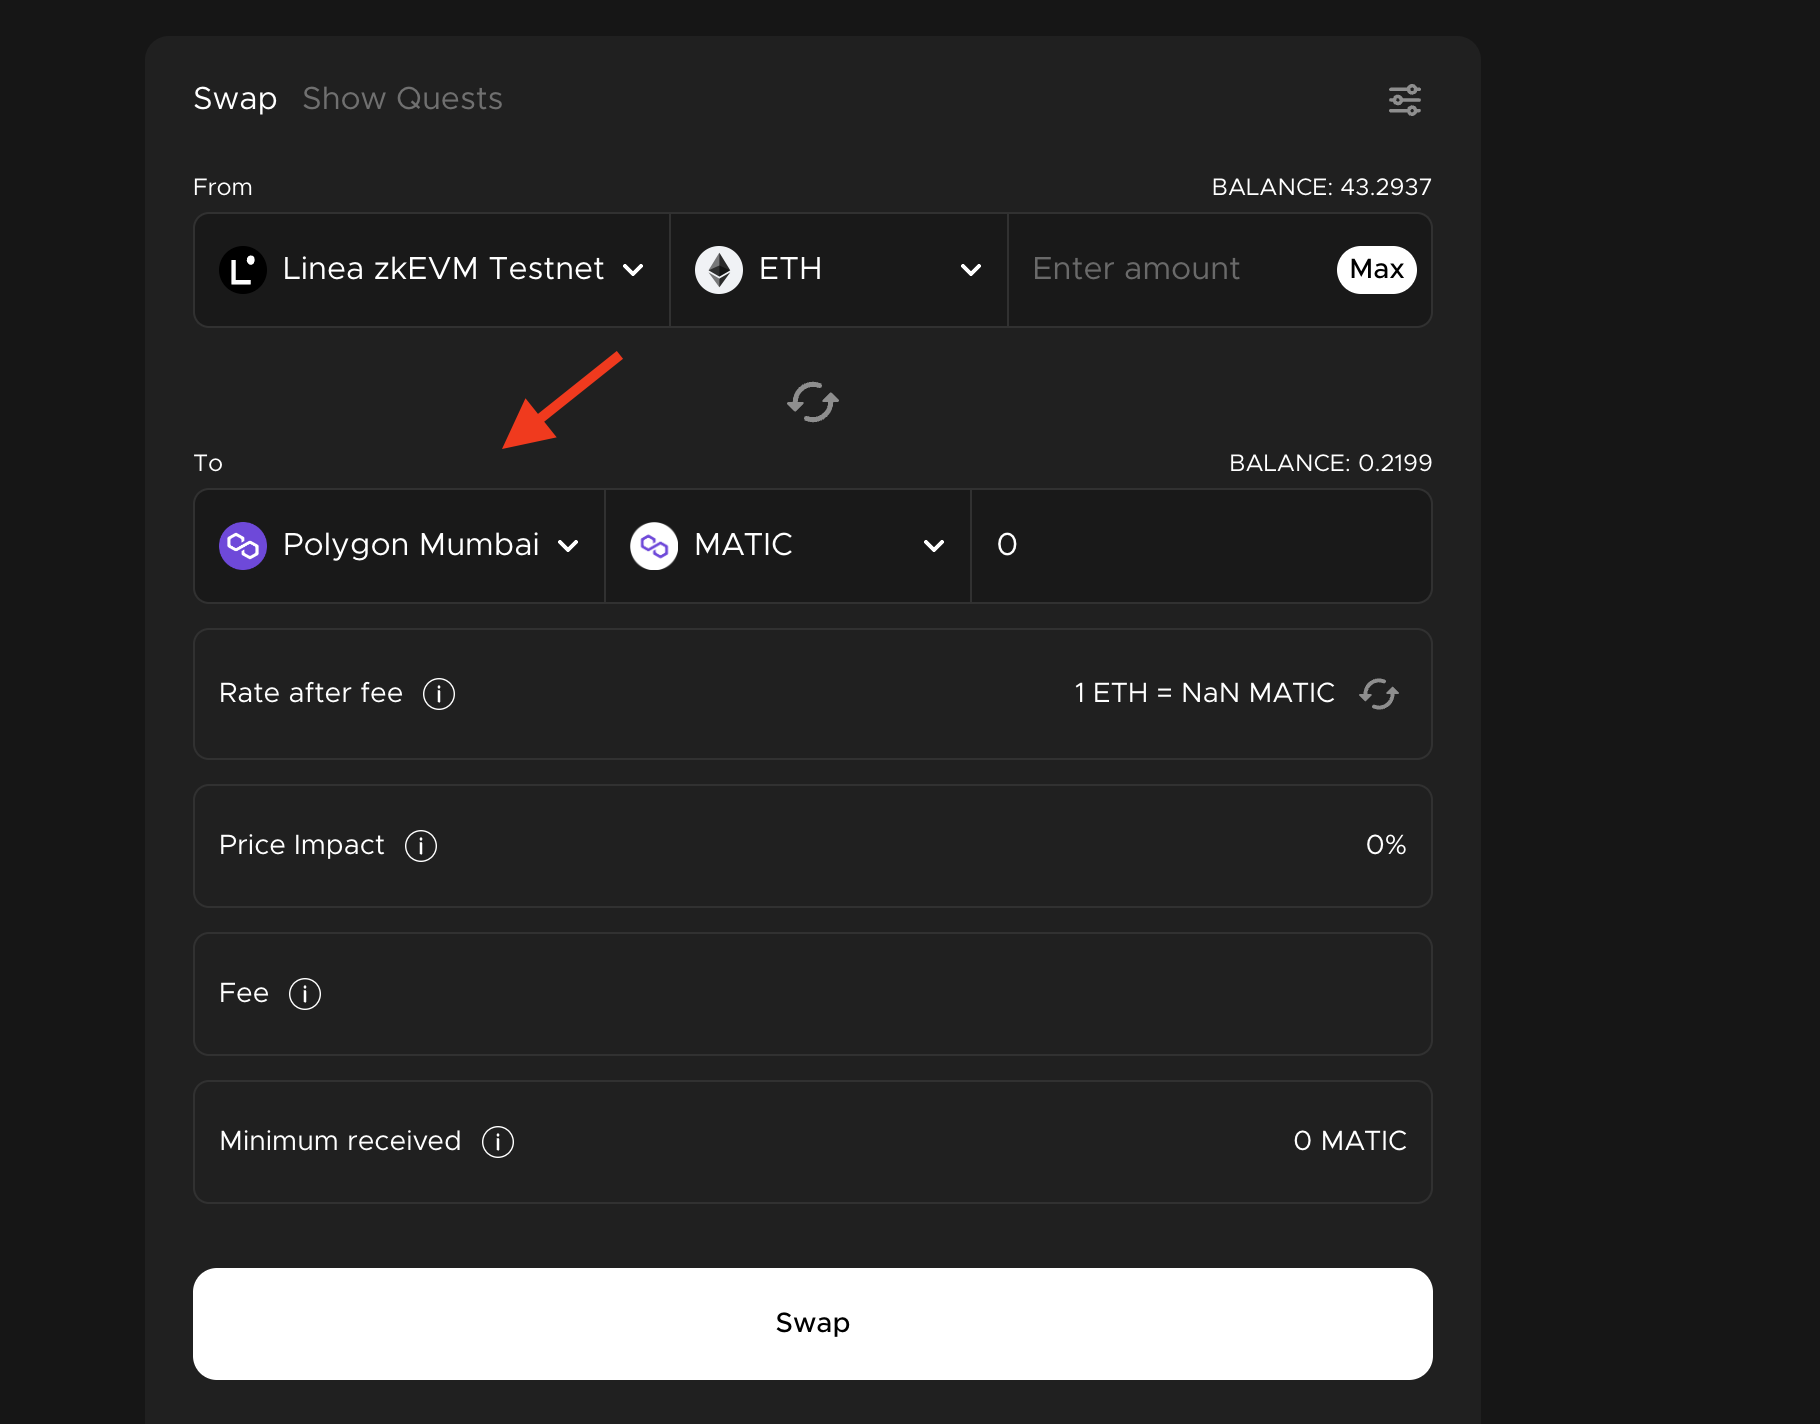Viewport: 1820px width, 1424px height.
Task: Click the MATIC token logo
Action: point(654,546)
